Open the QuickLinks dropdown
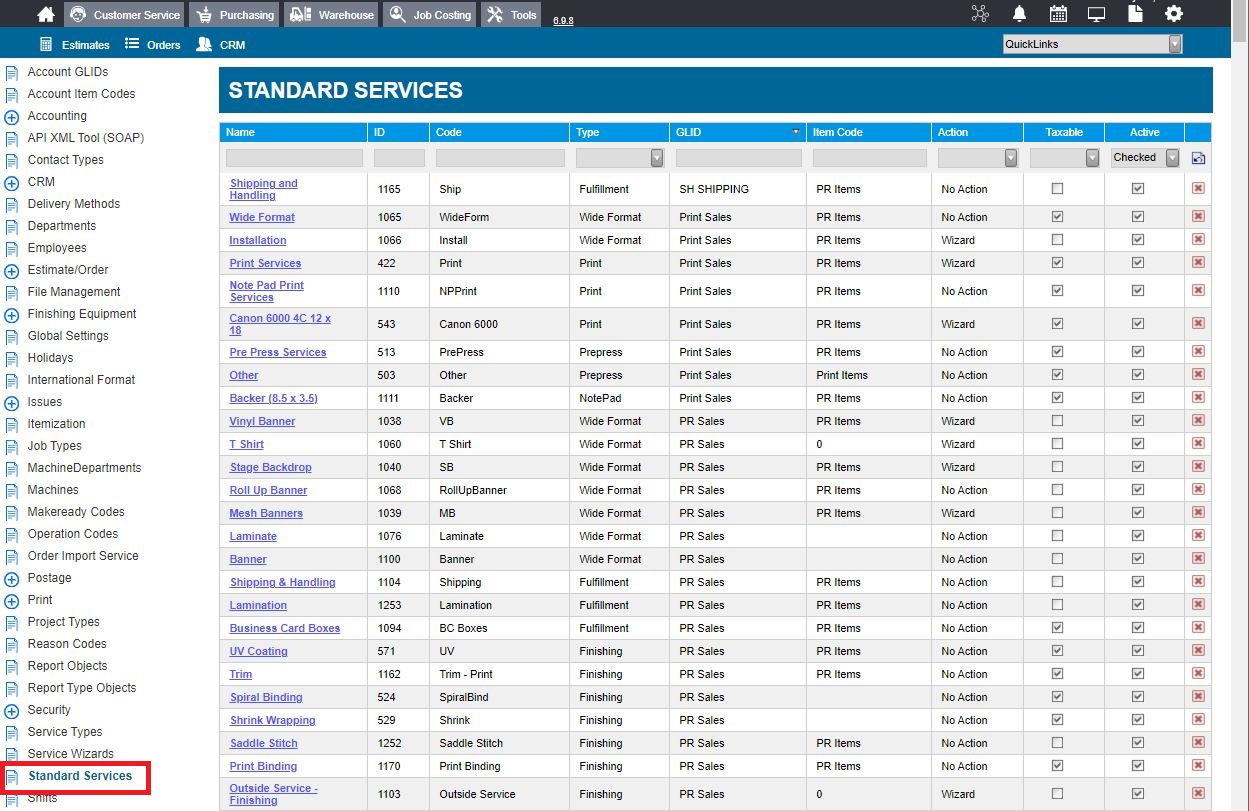1249x811 pixels. pyautogui.click(x=1092, y=44)
